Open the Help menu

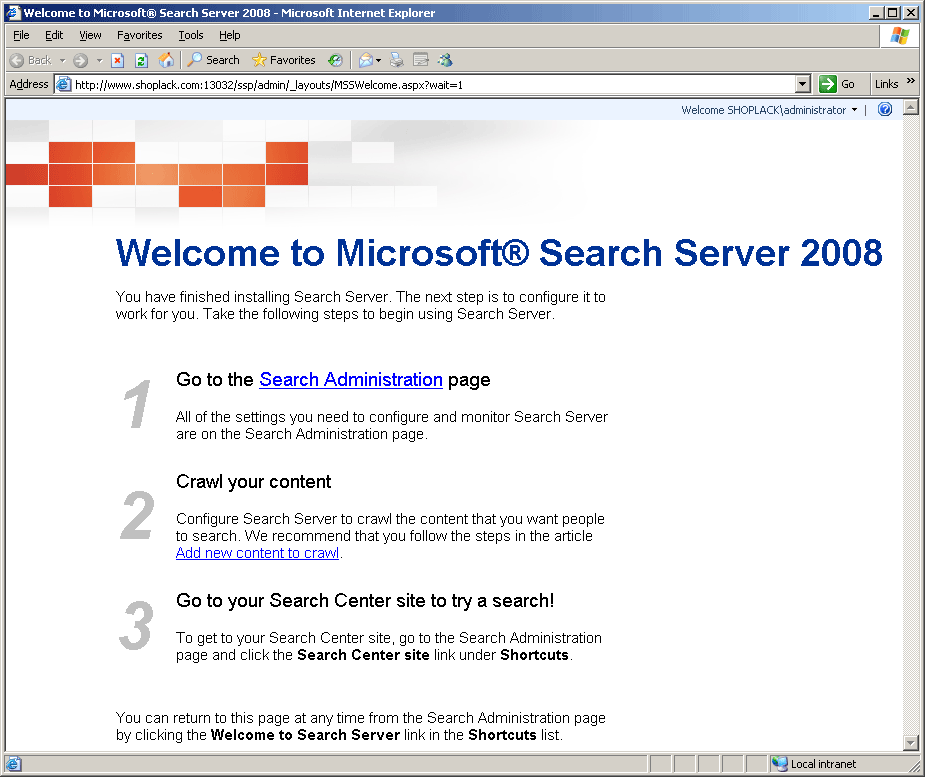229,35
